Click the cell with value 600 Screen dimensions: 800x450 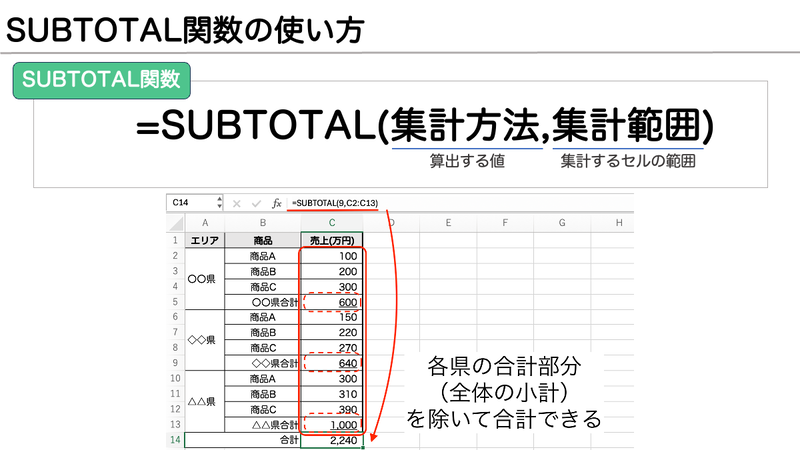tap(332, 302)
